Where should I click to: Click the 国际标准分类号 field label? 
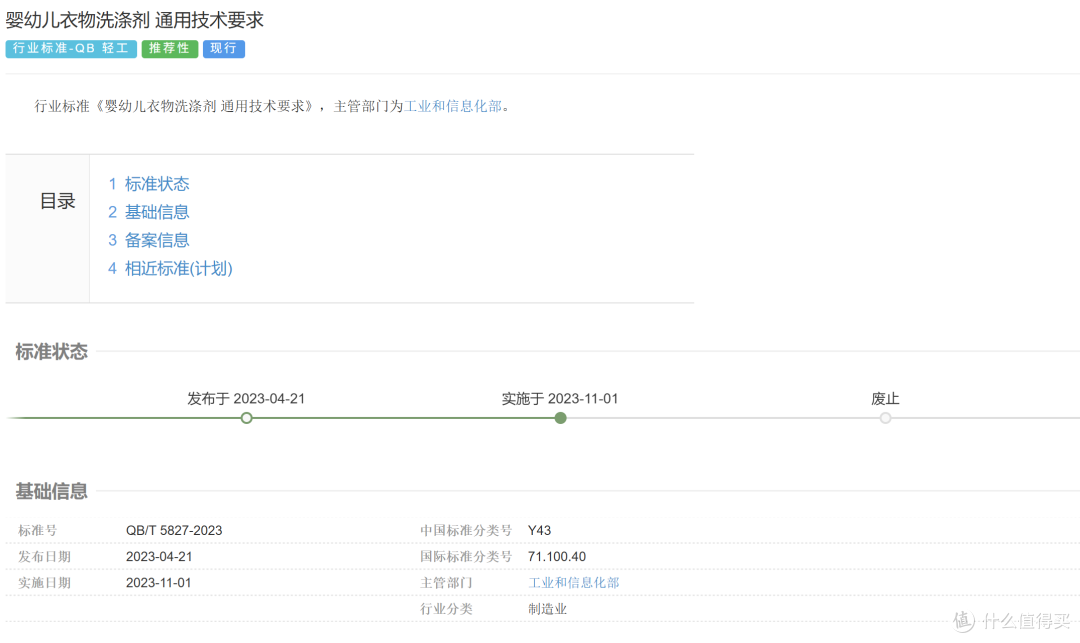(466, 557)
